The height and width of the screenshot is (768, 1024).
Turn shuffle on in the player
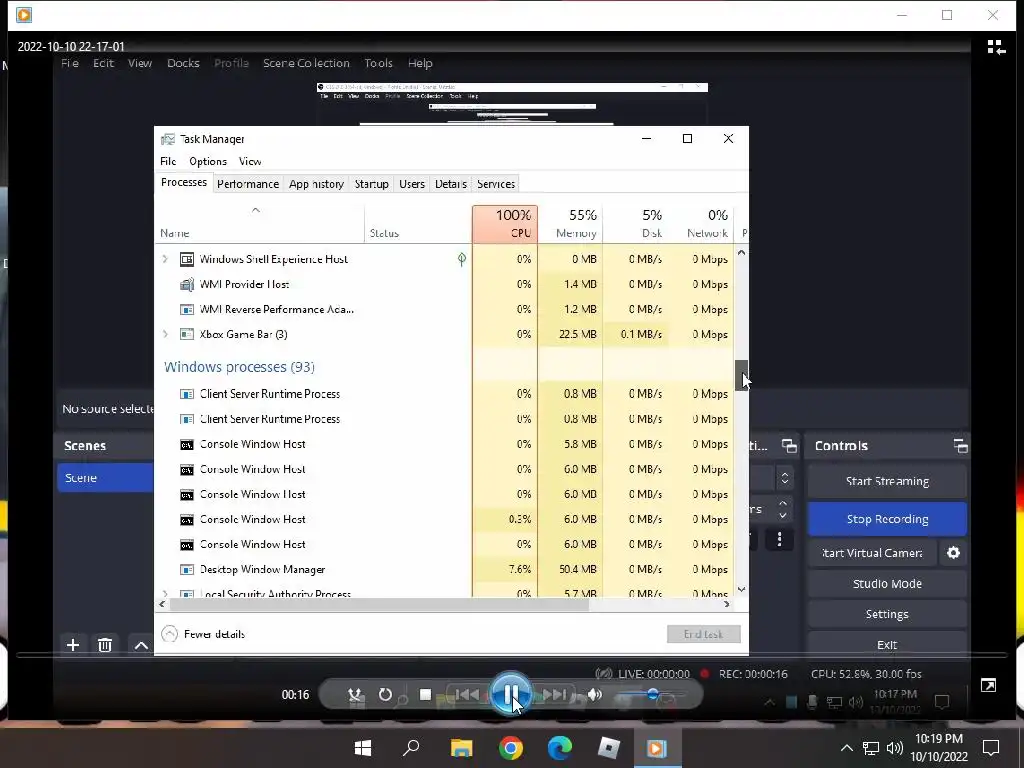355,694
